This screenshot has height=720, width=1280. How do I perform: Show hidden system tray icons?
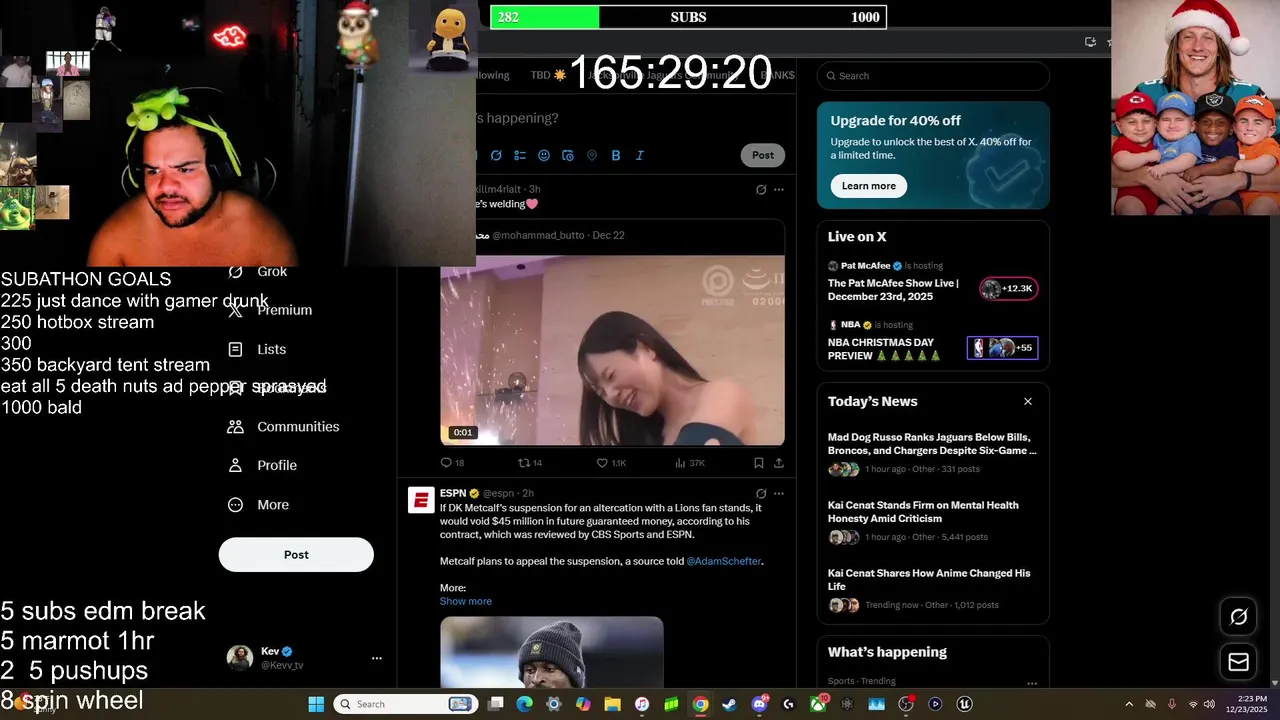[x=1130, y=704]
